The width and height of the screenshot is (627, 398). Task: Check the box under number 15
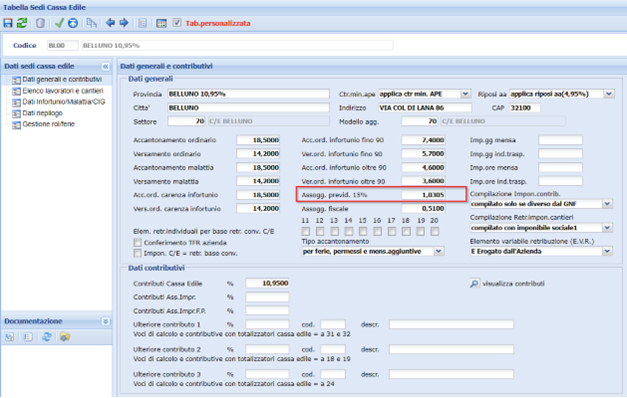coord(363,231)
